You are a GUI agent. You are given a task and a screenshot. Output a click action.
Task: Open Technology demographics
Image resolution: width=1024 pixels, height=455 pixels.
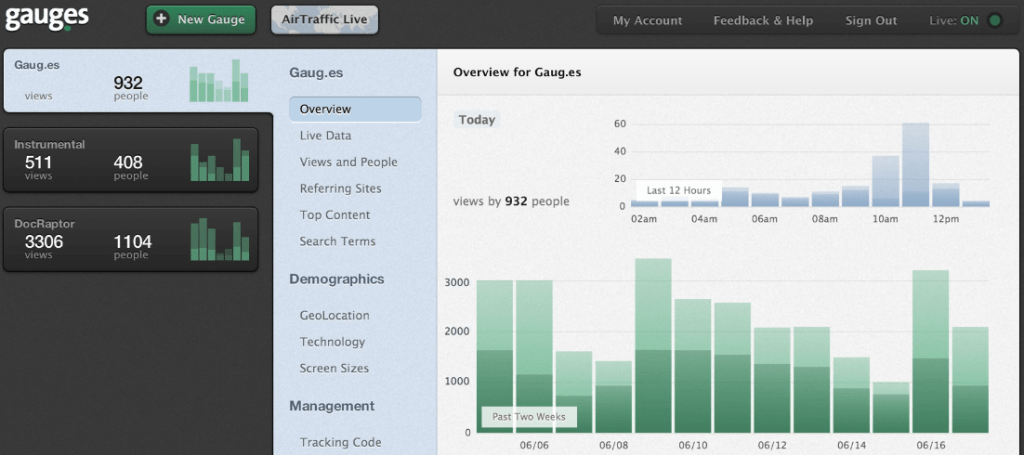[x=332, y=342]
